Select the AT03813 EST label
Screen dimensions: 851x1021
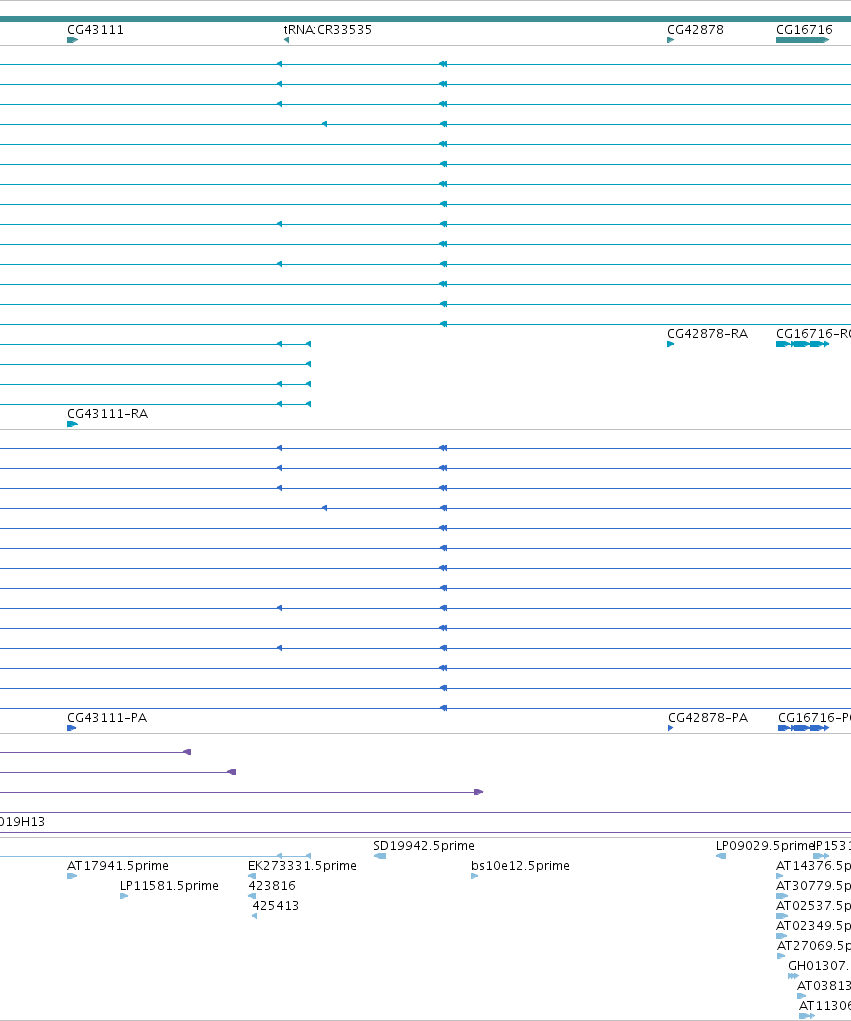[x=824, y=986]
